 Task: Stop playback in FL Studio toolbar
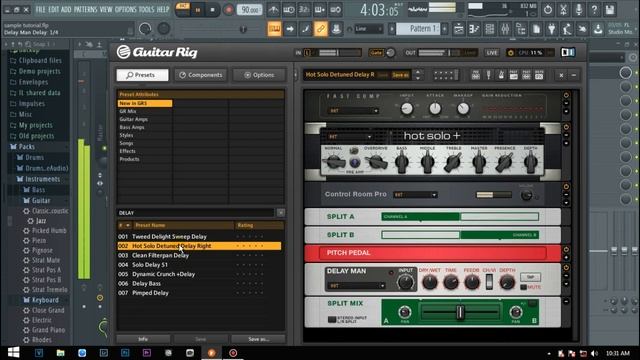click(x=212, y=10)
